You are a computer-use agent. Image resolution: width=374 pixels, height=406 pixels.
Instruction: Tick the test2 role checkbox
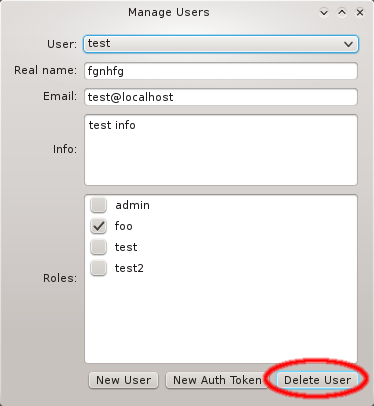pos(98,268)
